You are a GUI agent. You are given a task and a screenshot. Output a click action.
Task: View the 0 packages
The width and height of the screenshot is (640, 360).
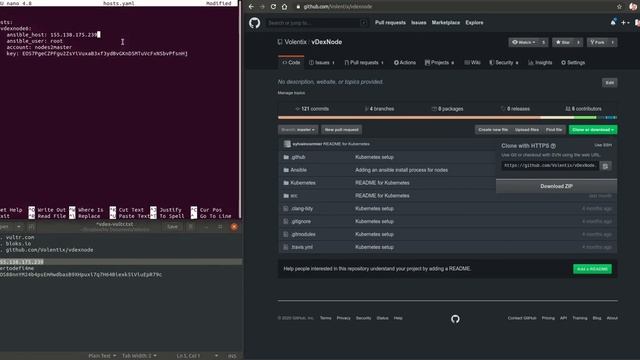click(x=447, y=109)
